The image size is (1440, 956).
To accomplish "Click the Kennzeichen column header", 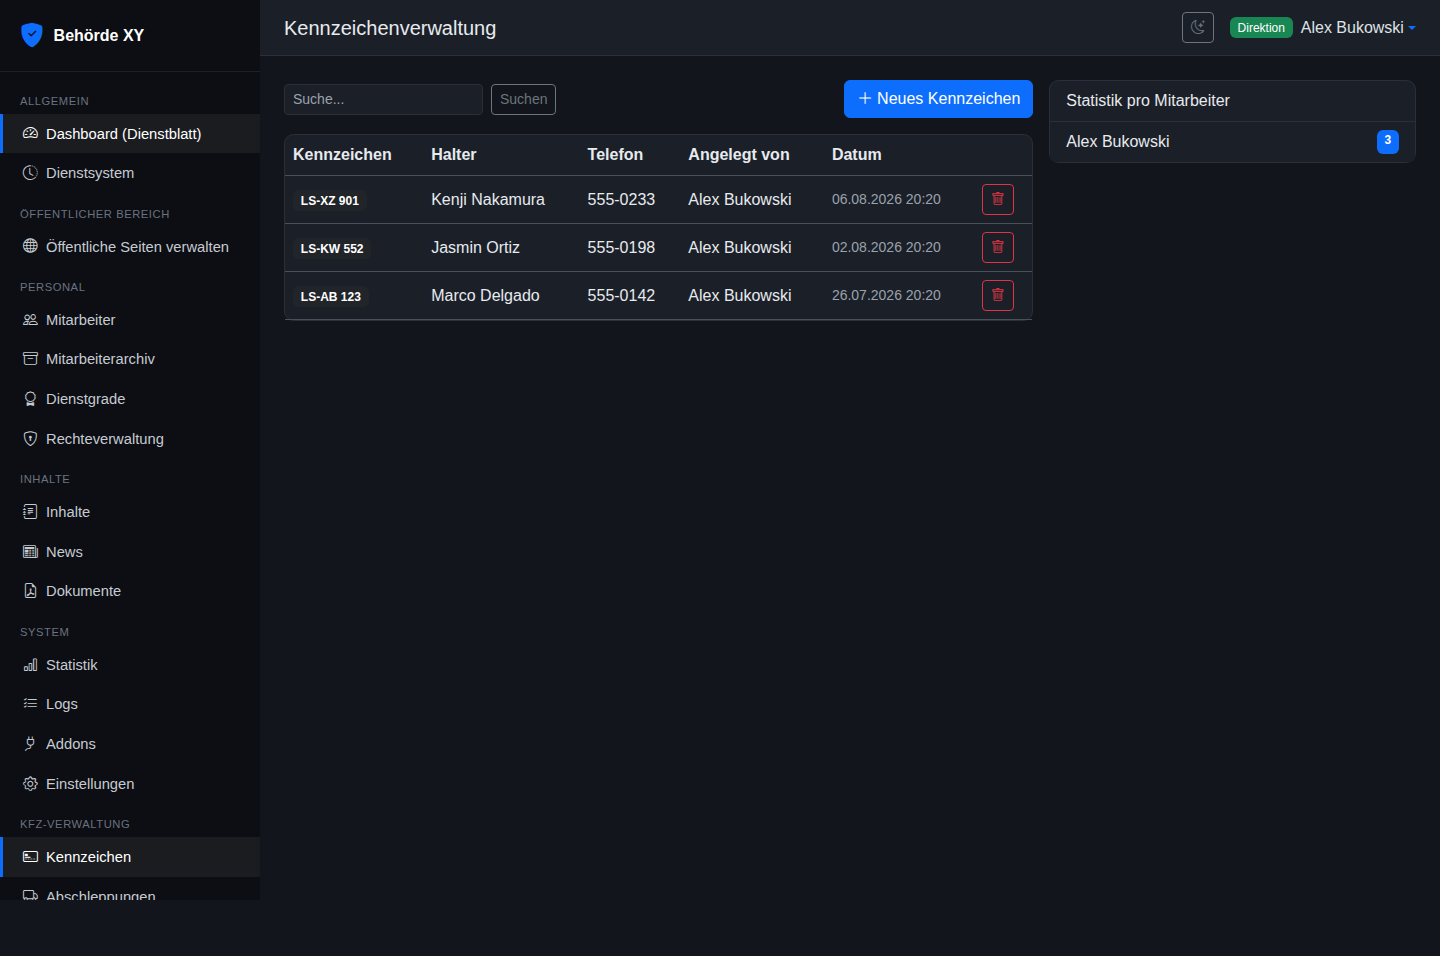I will coord(342,154).
